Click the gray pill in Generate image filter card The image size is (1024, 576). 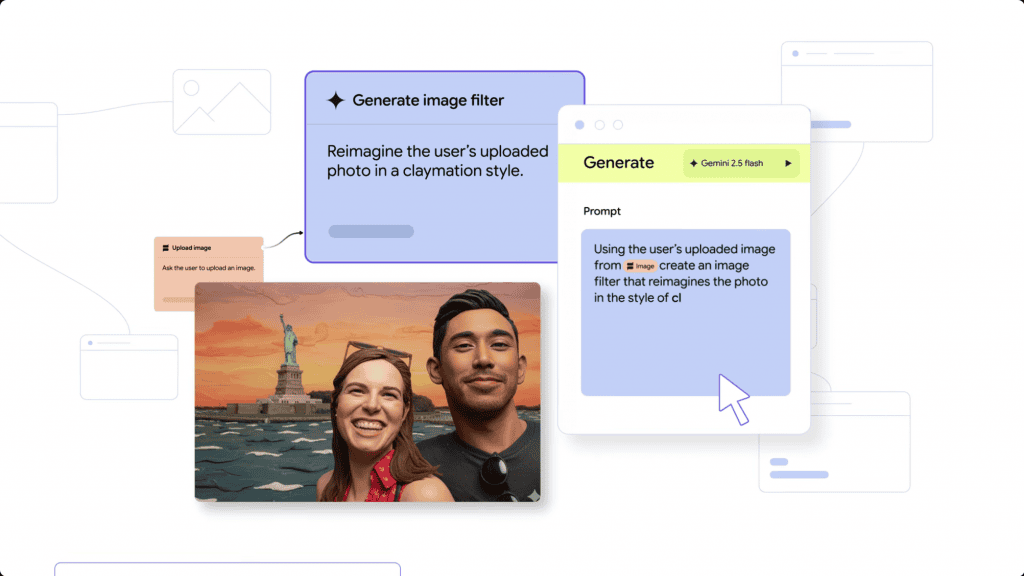pos(371,231)
